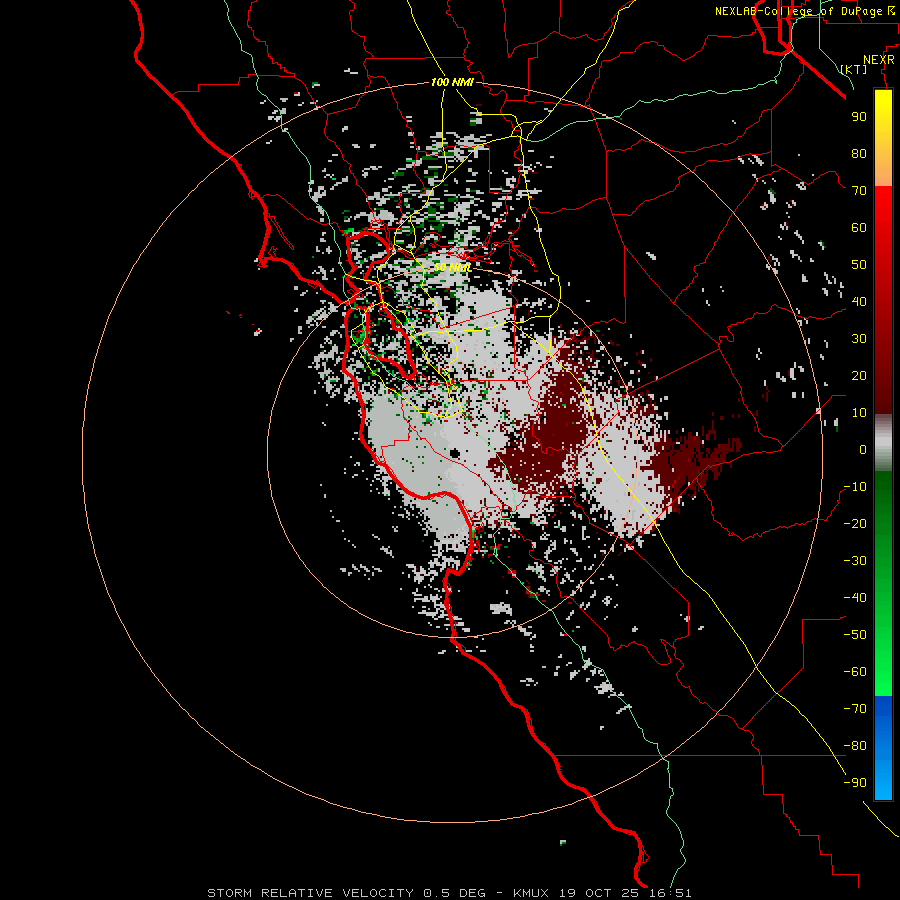Click the 10 value on the velocity scale
The width and height of the screenshot is (900, 900).
tap(859, 413)
